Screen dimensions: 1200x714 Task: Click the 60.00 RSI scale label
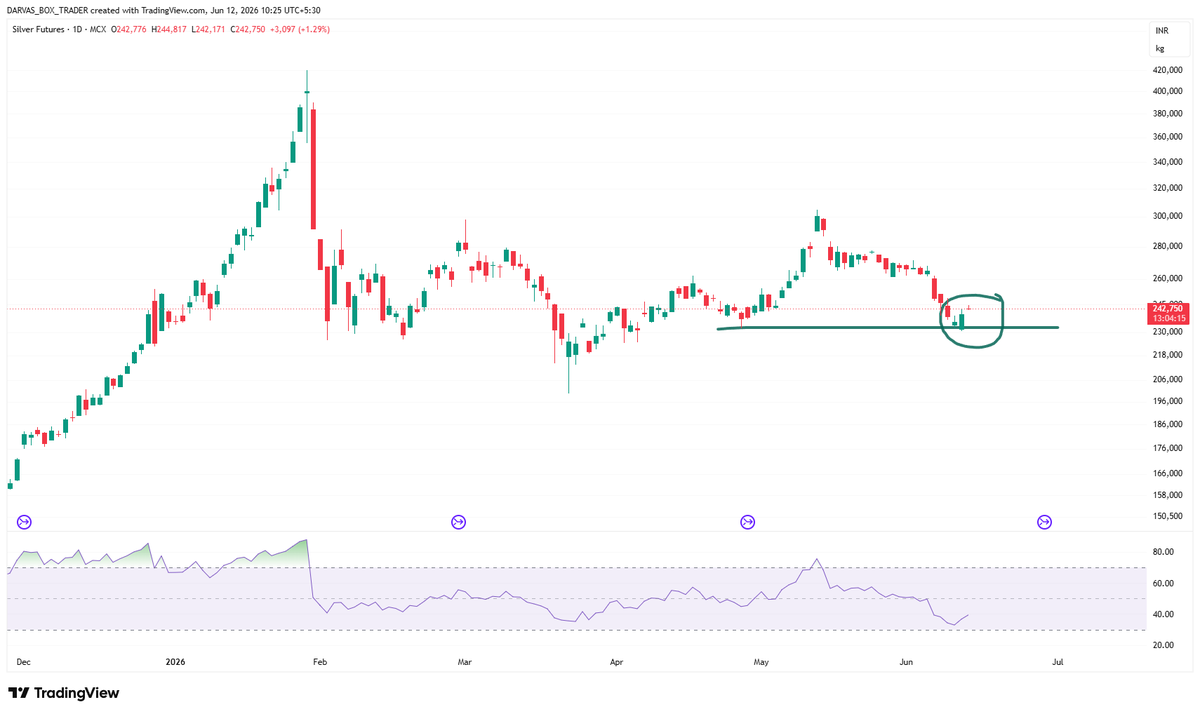click(x=1163, y=583)
